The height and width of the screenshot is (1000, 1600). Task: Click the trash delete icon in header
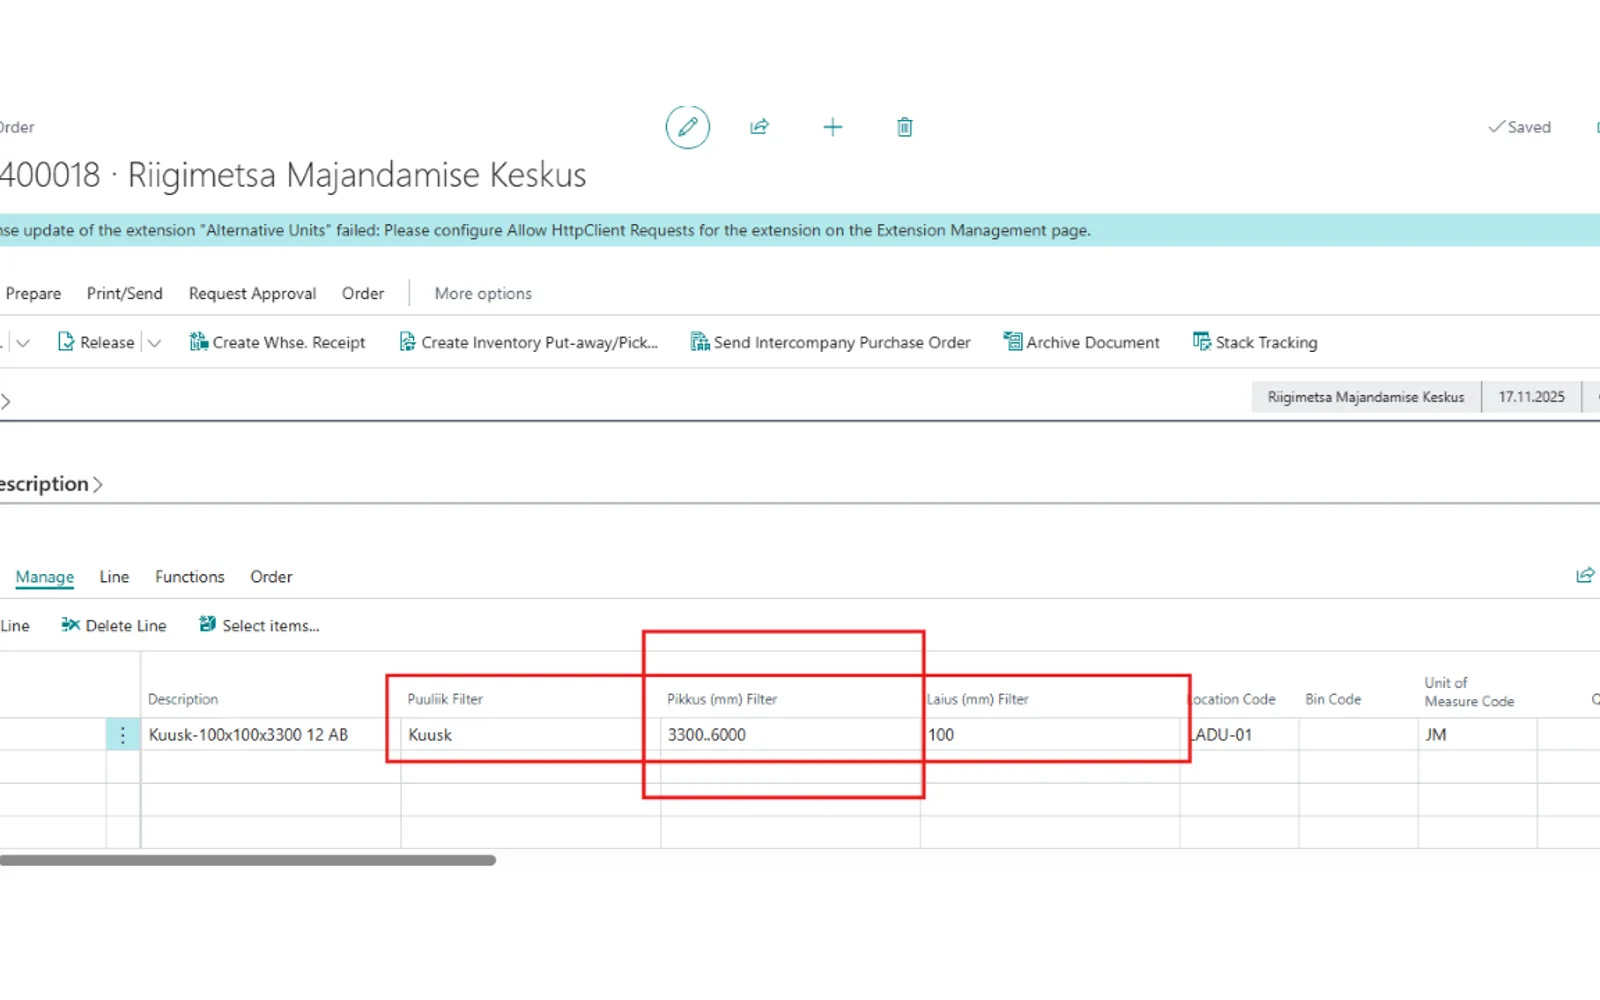coord(905,127)
